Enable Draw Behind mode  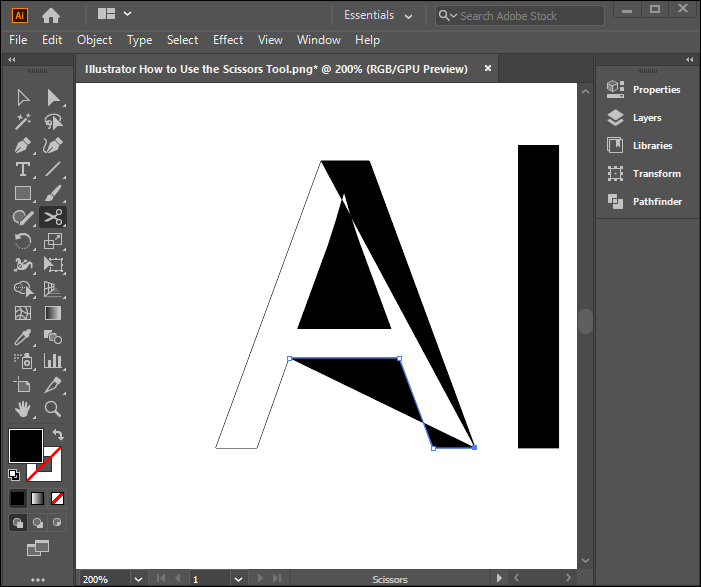[x=38, y=522]
